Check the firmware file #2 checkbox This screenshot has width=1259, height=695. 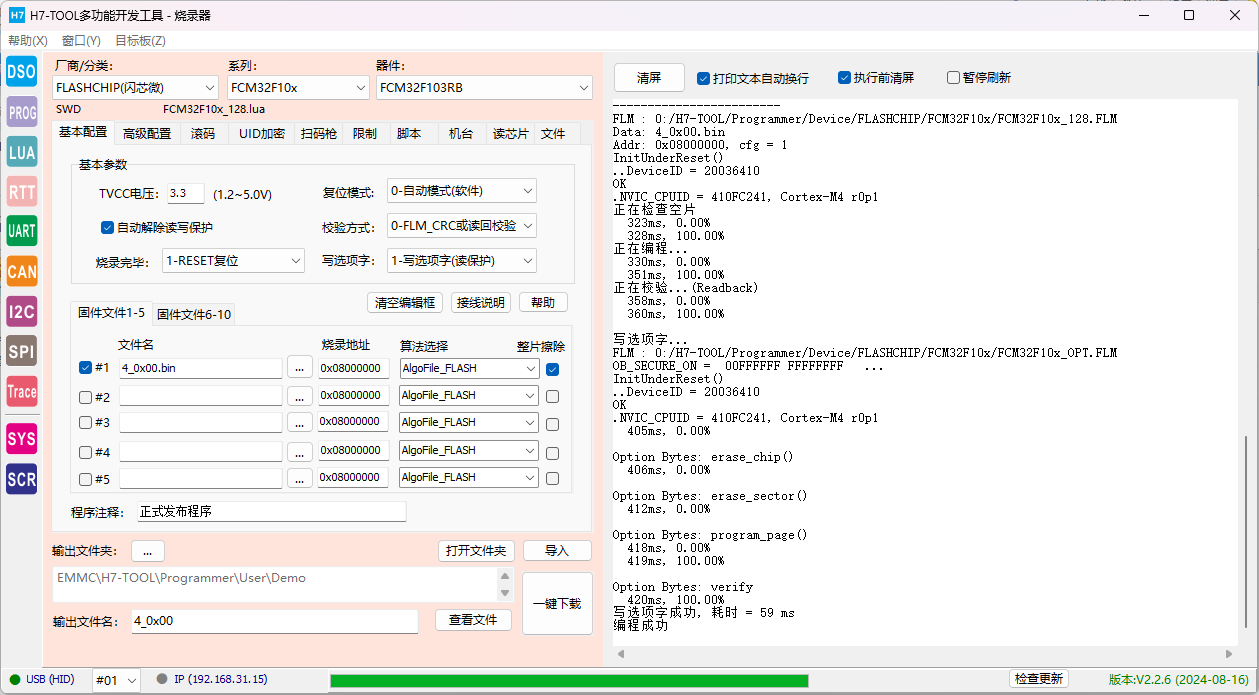click(x=85, y=396)
